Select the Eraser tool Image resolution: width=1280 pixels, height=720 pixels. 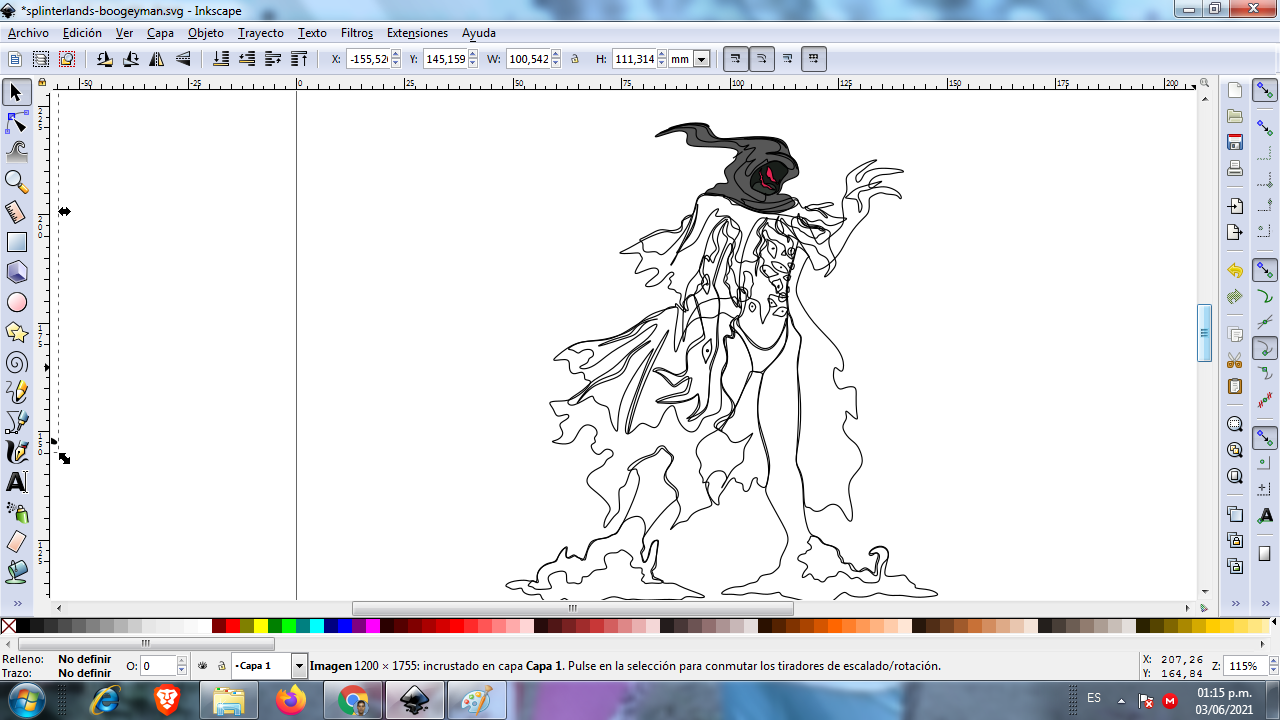(16, 542)
